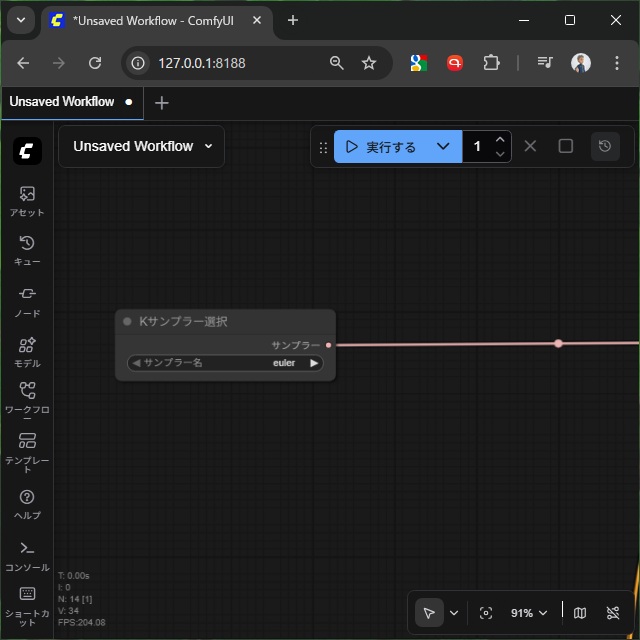Toggle the コンソール (Console) panel
The width and height of the screenshot is (640, 640).
click(x=27, y=555)
